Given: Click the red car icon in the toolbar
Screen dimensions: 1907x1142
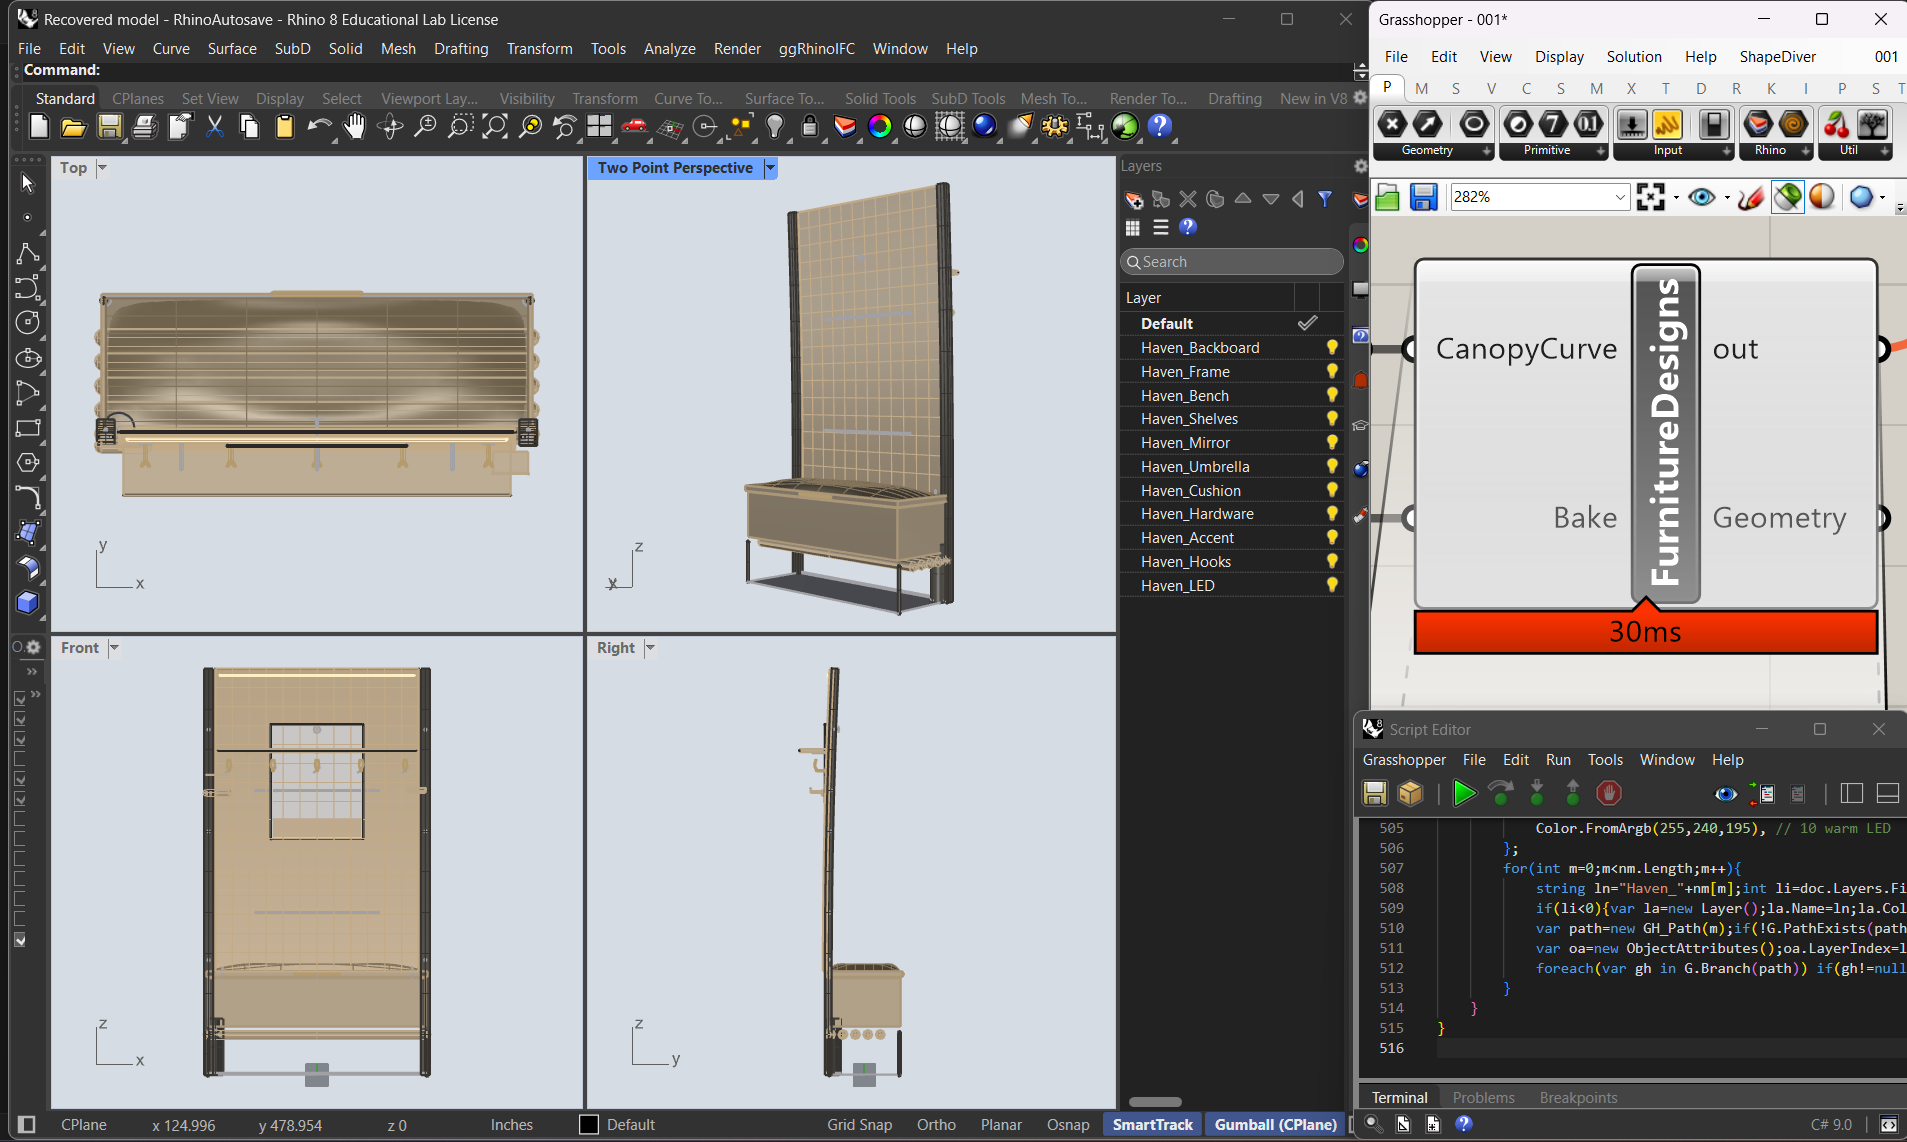Looking at the screenshot, I should (x=634, y=126).
